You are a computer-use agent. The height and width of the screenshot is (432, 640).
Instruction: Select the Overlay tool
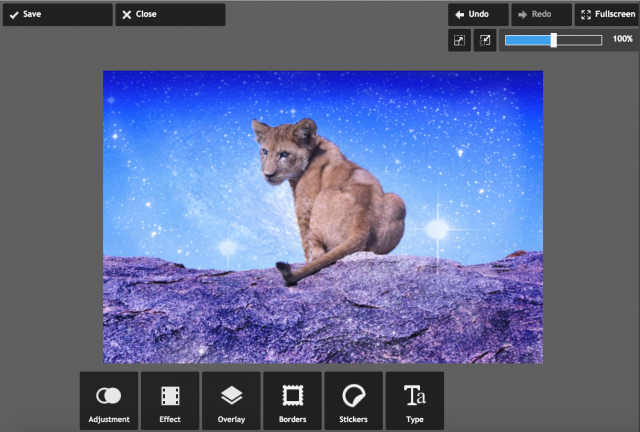(231, 401)
